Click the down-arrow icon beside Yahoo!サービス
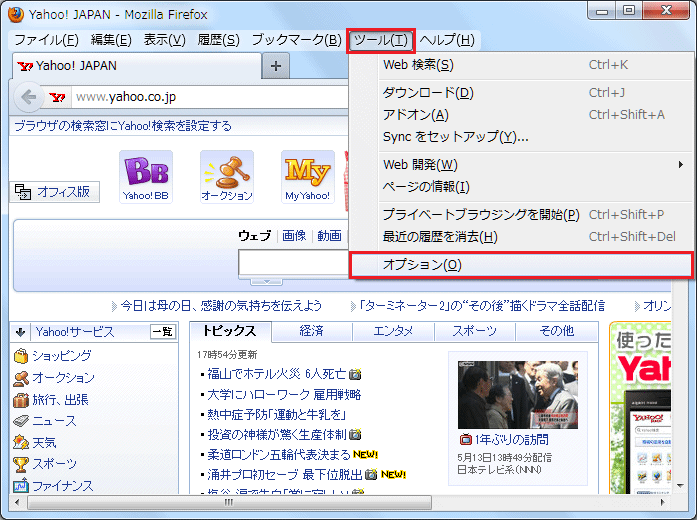The height and width of the screenshot is (520, 697). coord(20,332)
